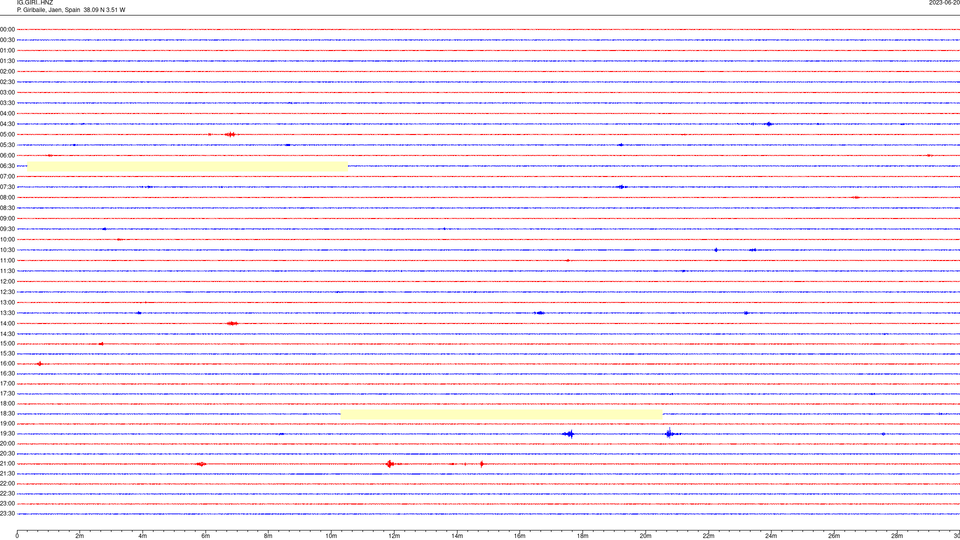Image resolution: width=960 pixels, height=540 pixels.
Task: Click the yellow data gap on the 06:30 trace
Action: pyautogui.click(x=187, y=166)
